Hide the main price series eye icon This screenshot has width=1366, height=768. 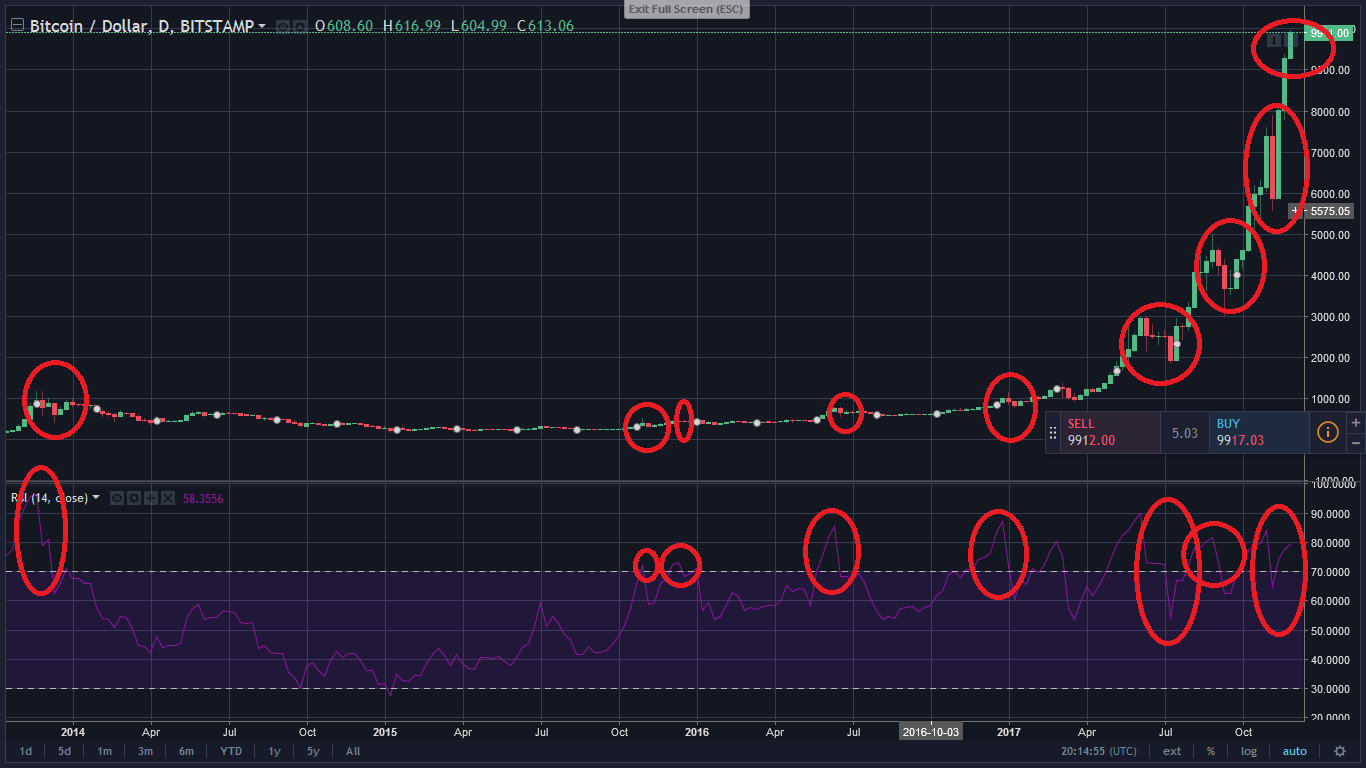[x=282, y=27]
